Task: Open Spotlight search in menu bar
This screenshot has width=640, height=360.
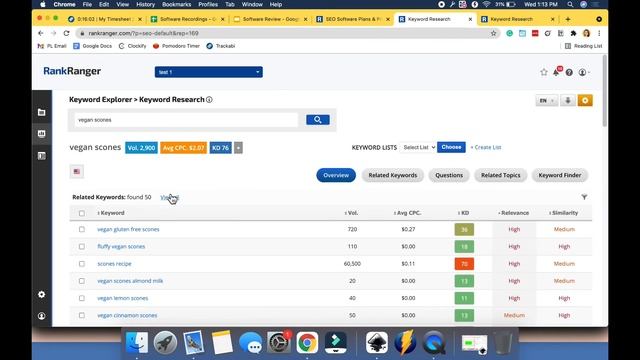Action: coord(570,4)
